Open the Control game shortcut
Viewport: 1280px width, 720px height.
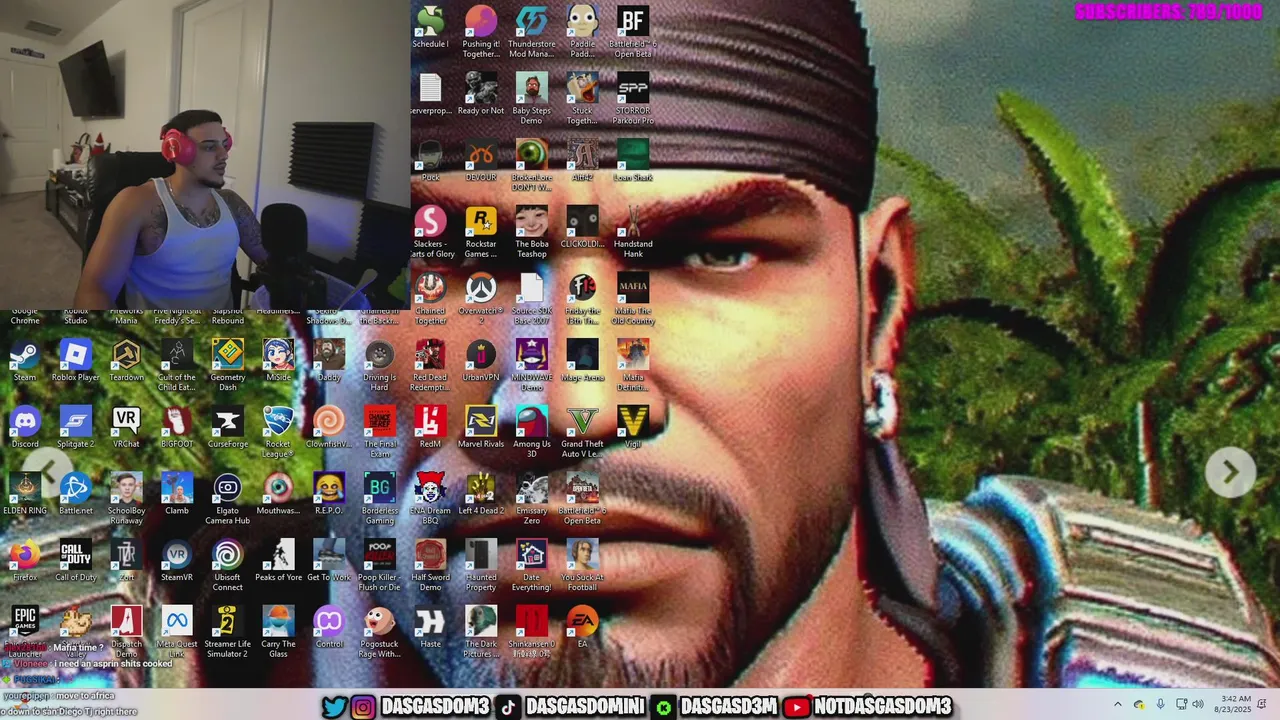click(x=329, y=629)
